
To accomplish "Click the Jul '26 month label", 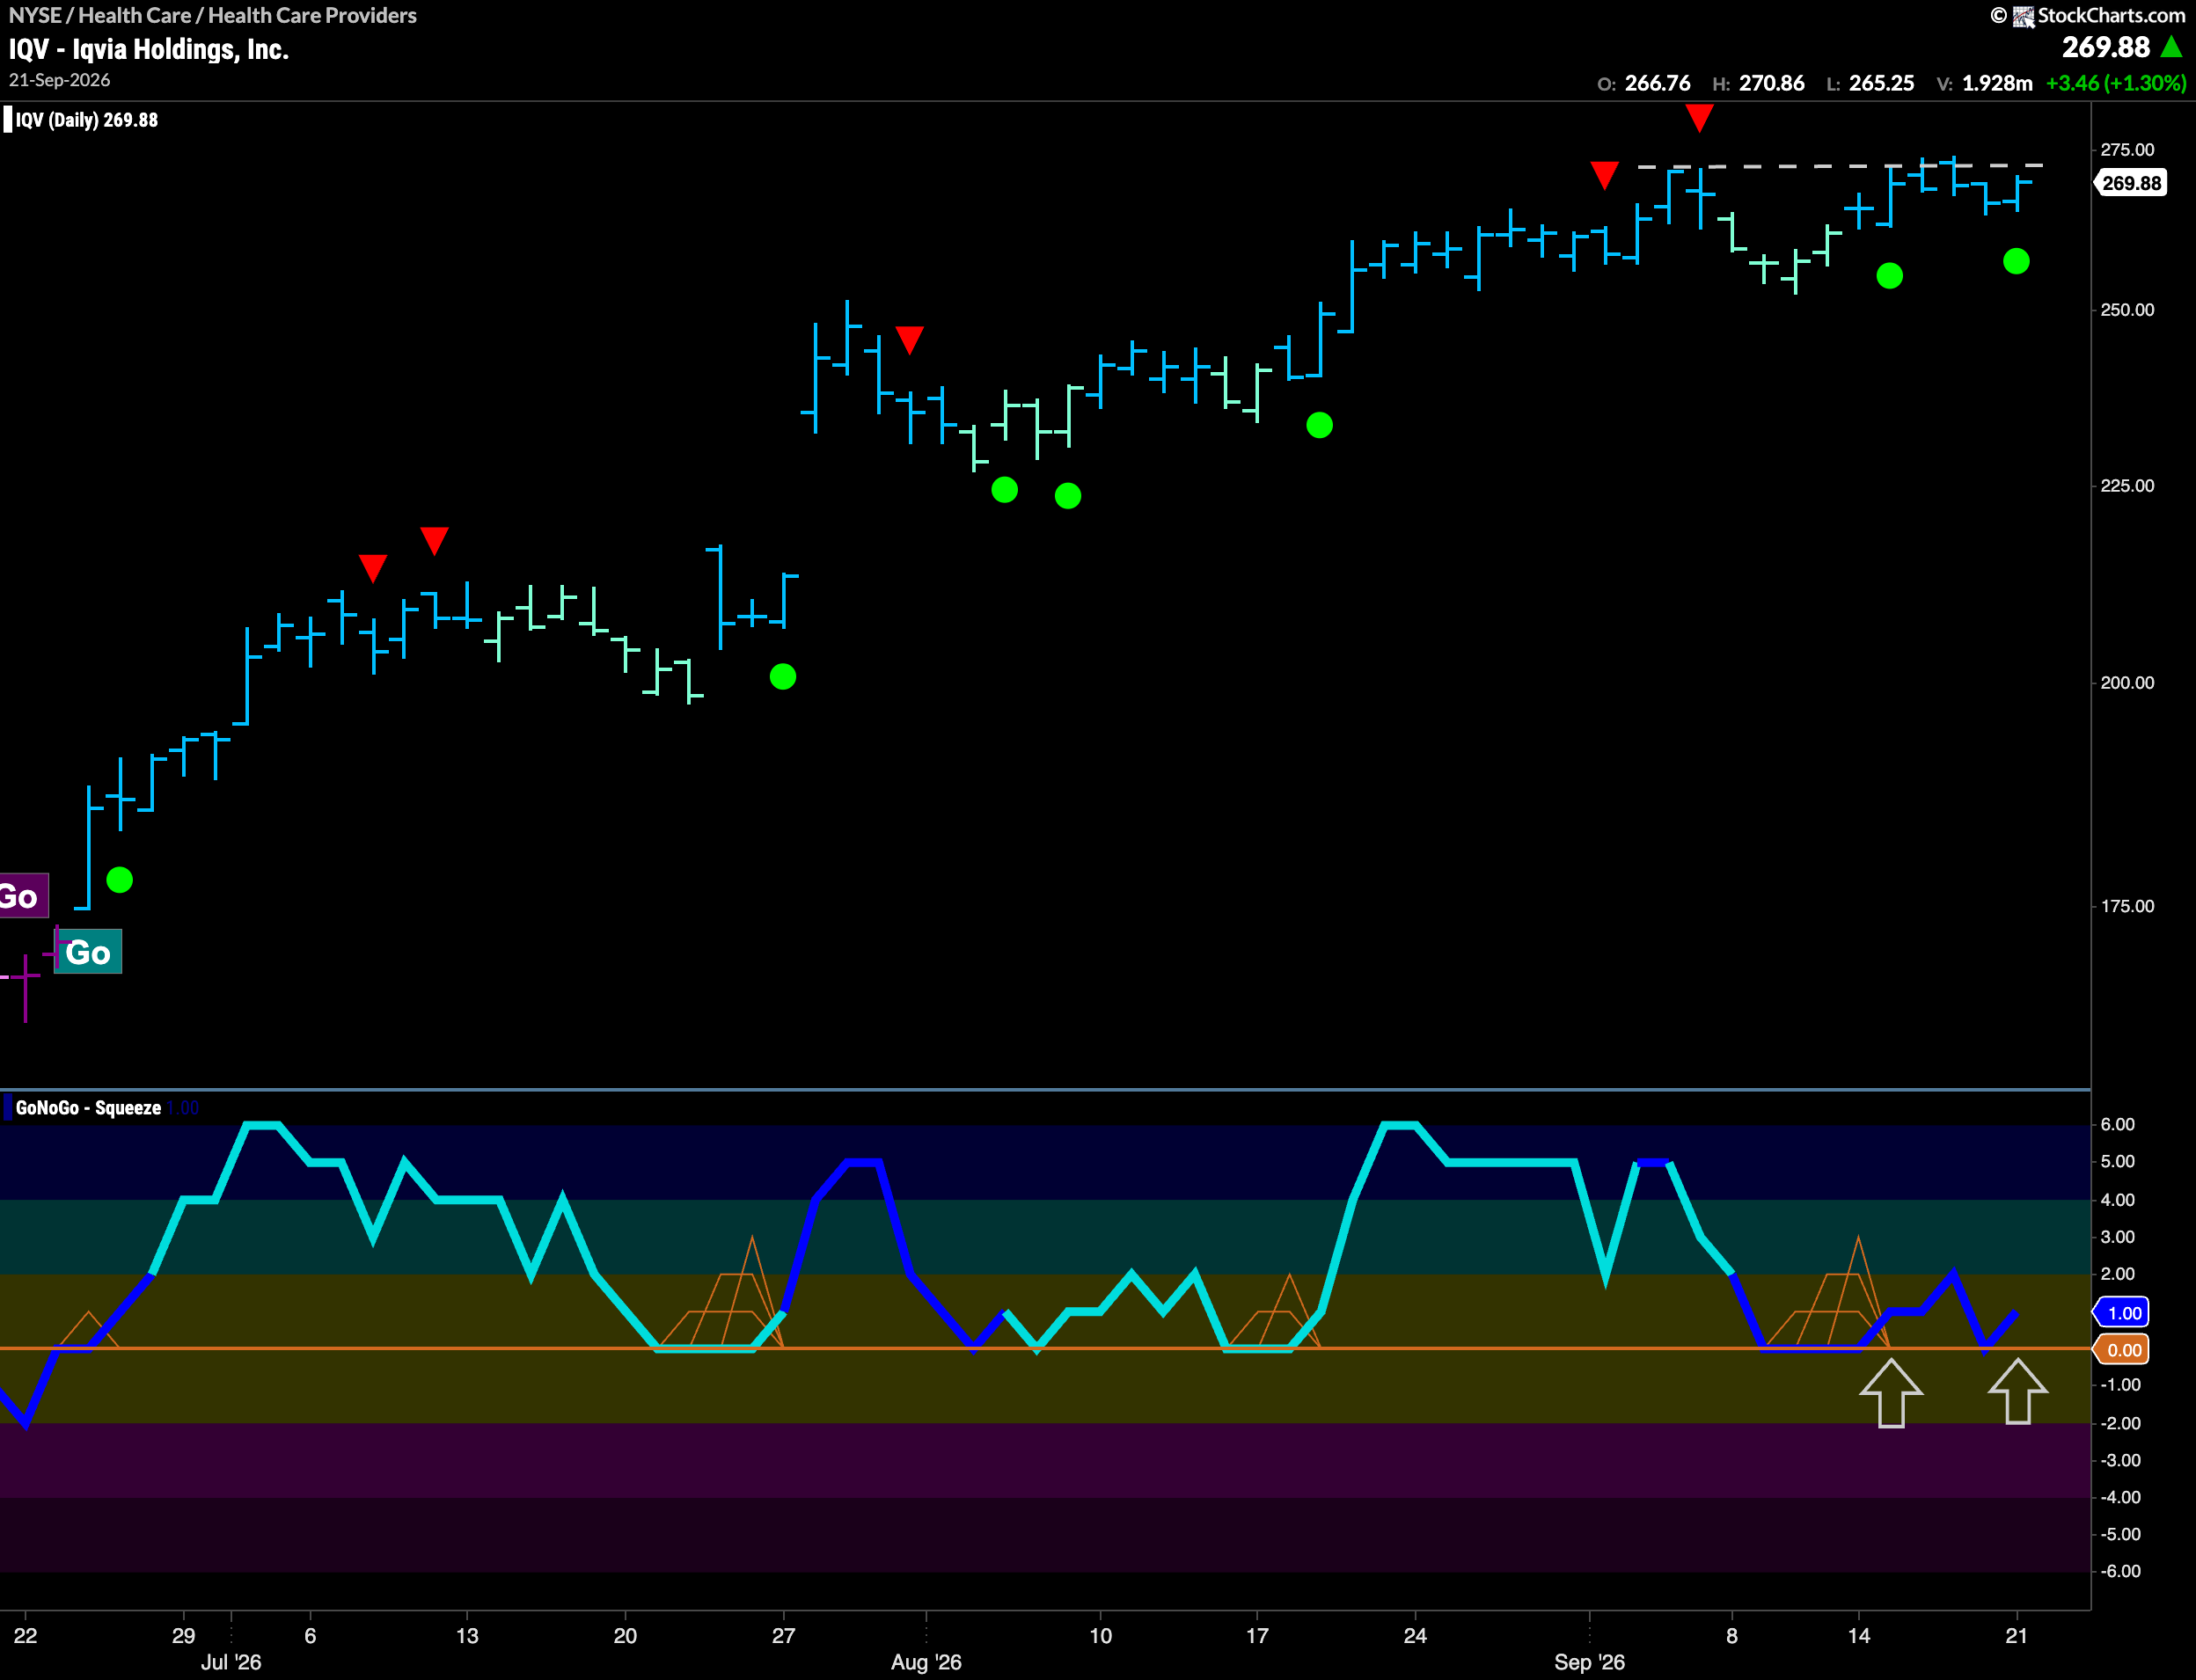I will [x=231, y=1662].
